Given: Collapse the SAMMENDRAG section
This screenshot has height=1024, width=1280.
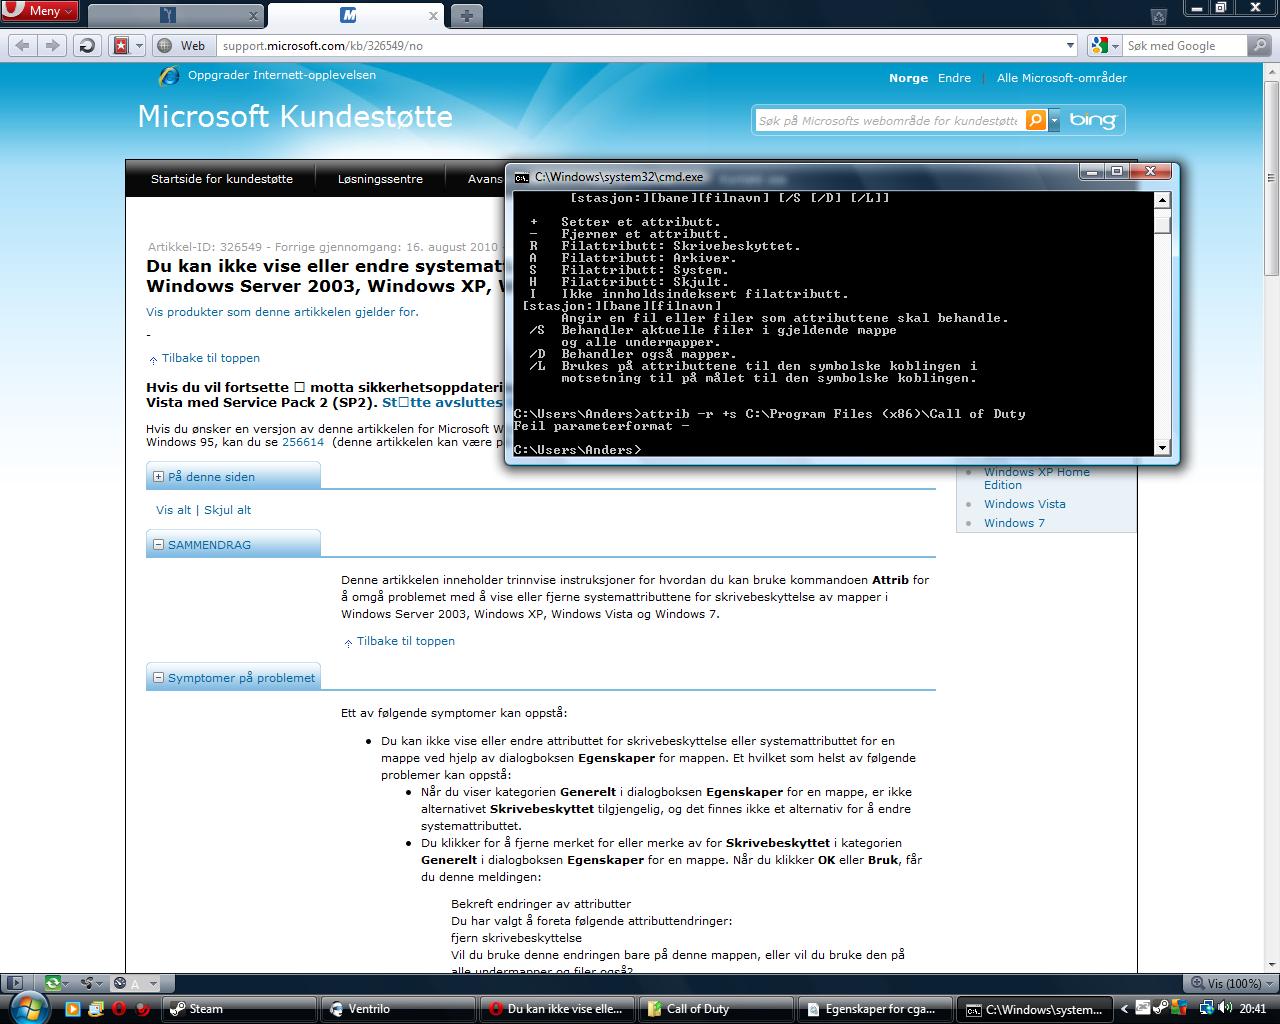Looking at the screenshot, I should point(158,545).
